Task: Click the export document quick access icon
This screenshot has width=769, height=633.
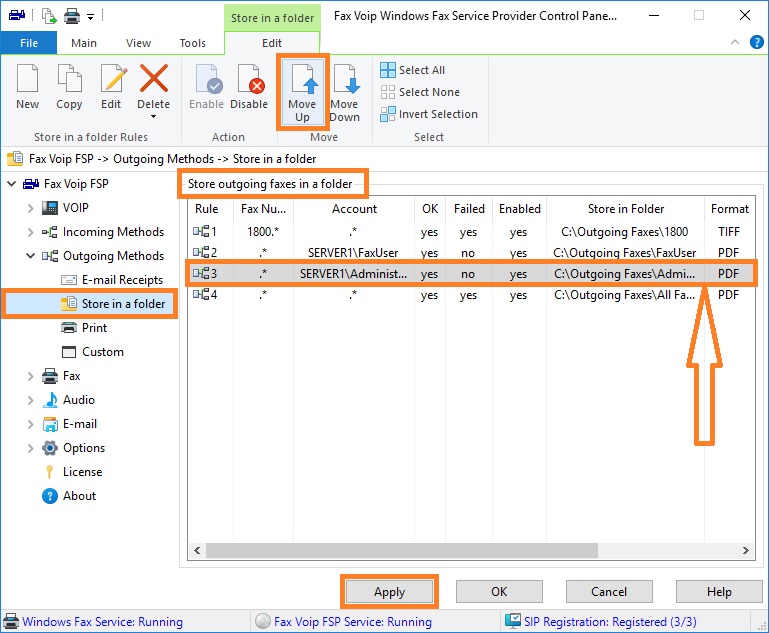Action: (49, 16)
